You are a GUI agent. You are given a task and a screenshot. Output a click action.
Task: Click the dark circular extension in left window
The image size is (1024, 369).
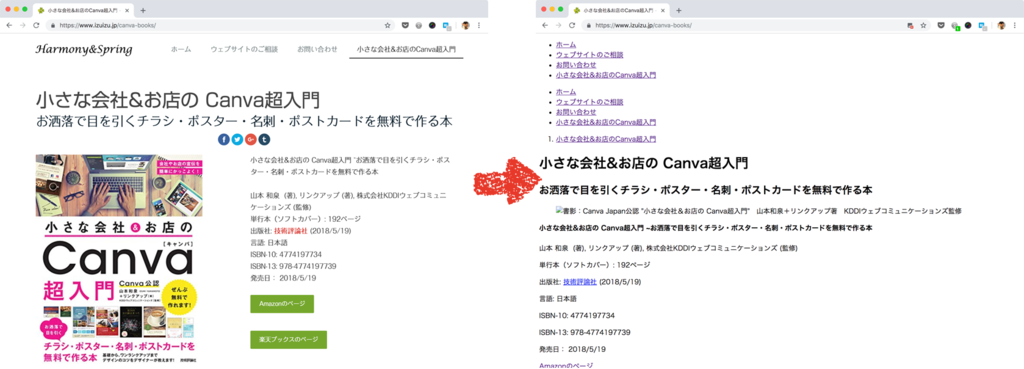(432, 25)
